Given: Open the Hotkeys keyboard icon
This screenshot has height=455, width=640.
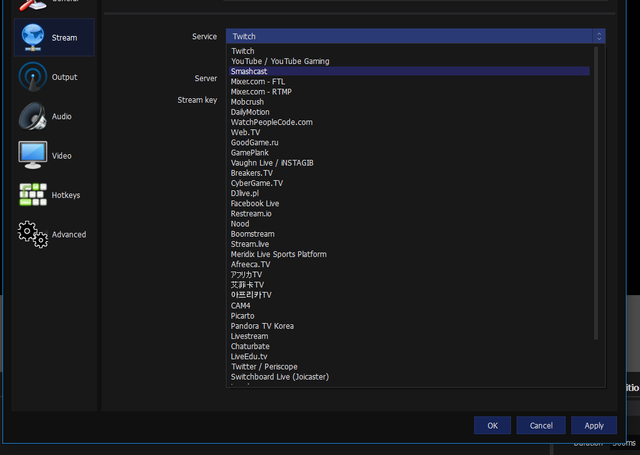Looking at the screenshot, I should pyautogui.click(x=33, y=194).
